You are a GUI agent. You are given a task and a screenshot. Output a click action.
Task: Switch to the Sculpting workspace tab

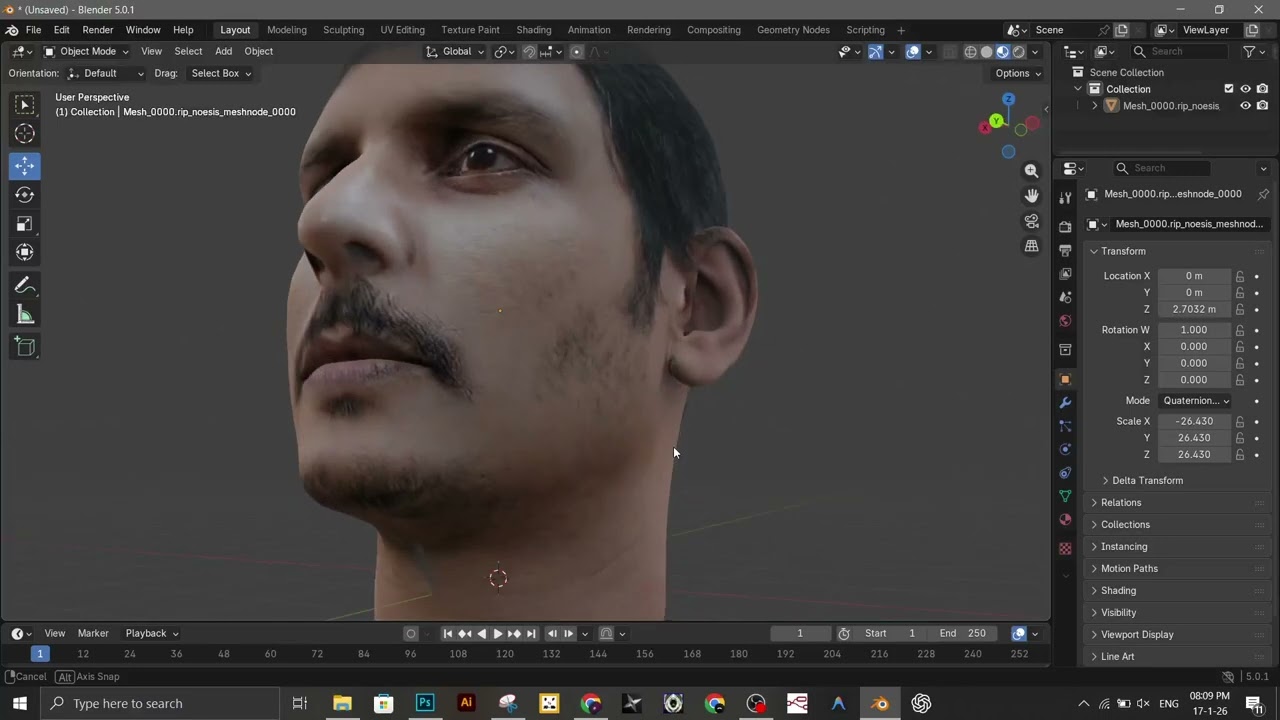coord(343,30)
